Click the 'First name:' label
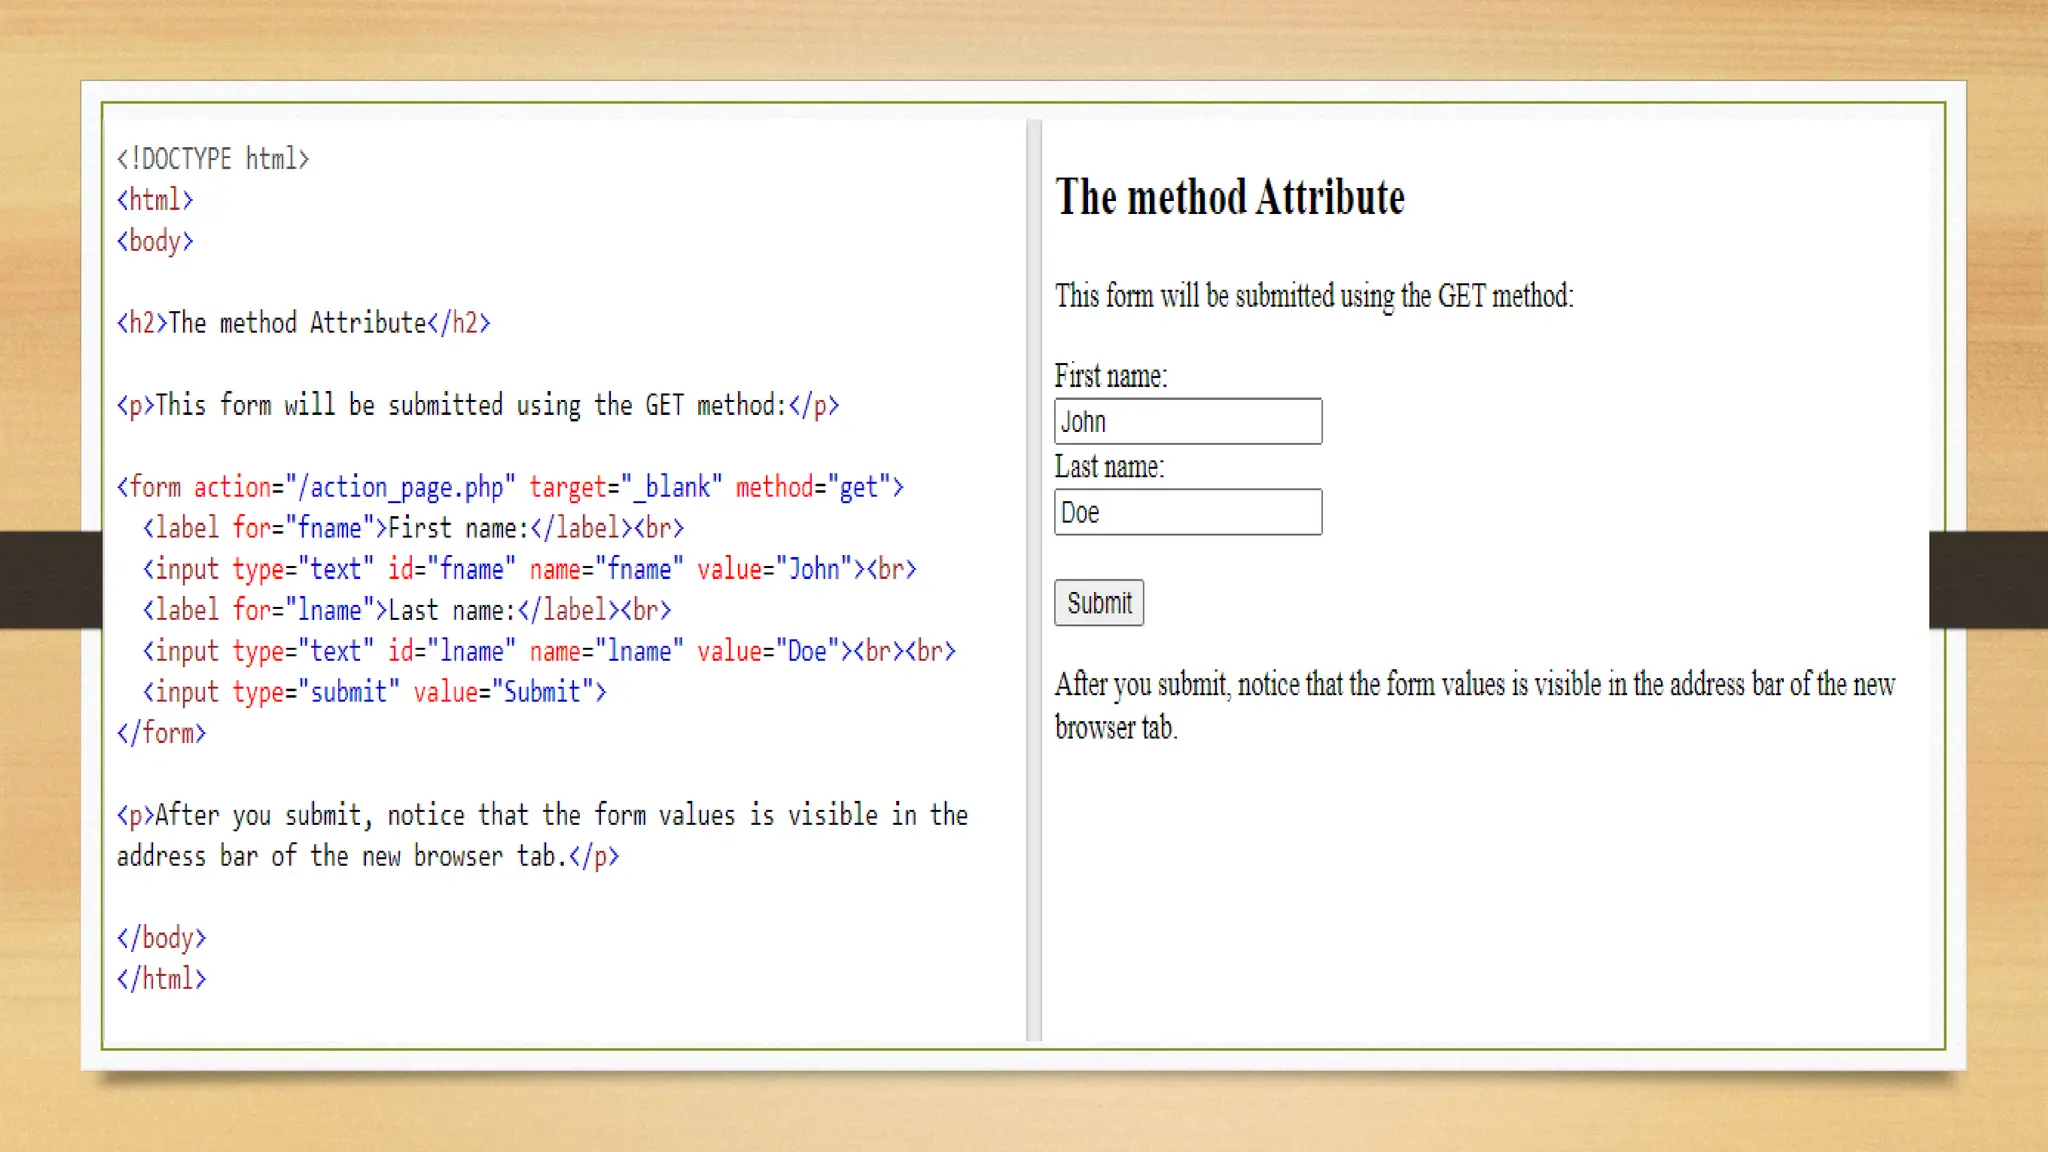Viewport: 2048px width, 1152px height. 1110,376
